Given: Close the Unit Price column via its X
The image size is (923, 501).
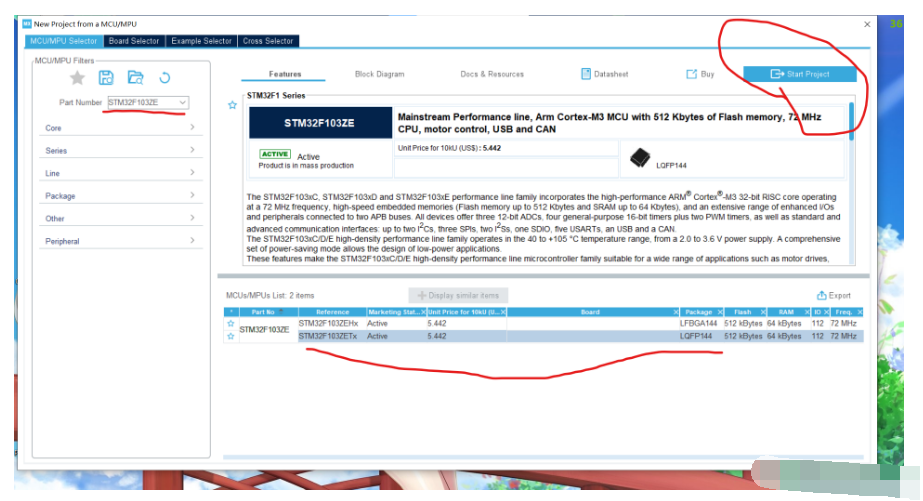Looking at the screenshot, I should [x=503, y=312].
